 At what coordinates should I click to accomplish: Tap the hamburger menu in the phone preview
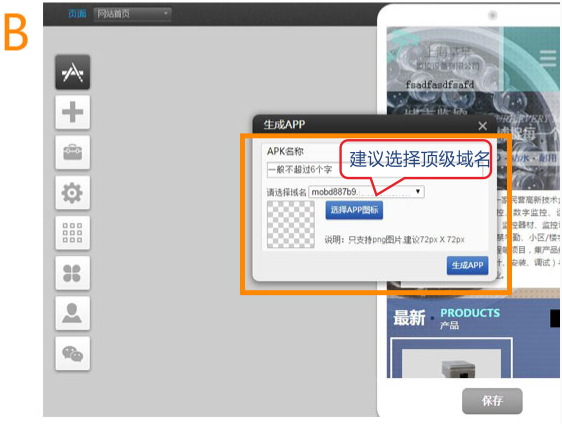pos(548,58)
